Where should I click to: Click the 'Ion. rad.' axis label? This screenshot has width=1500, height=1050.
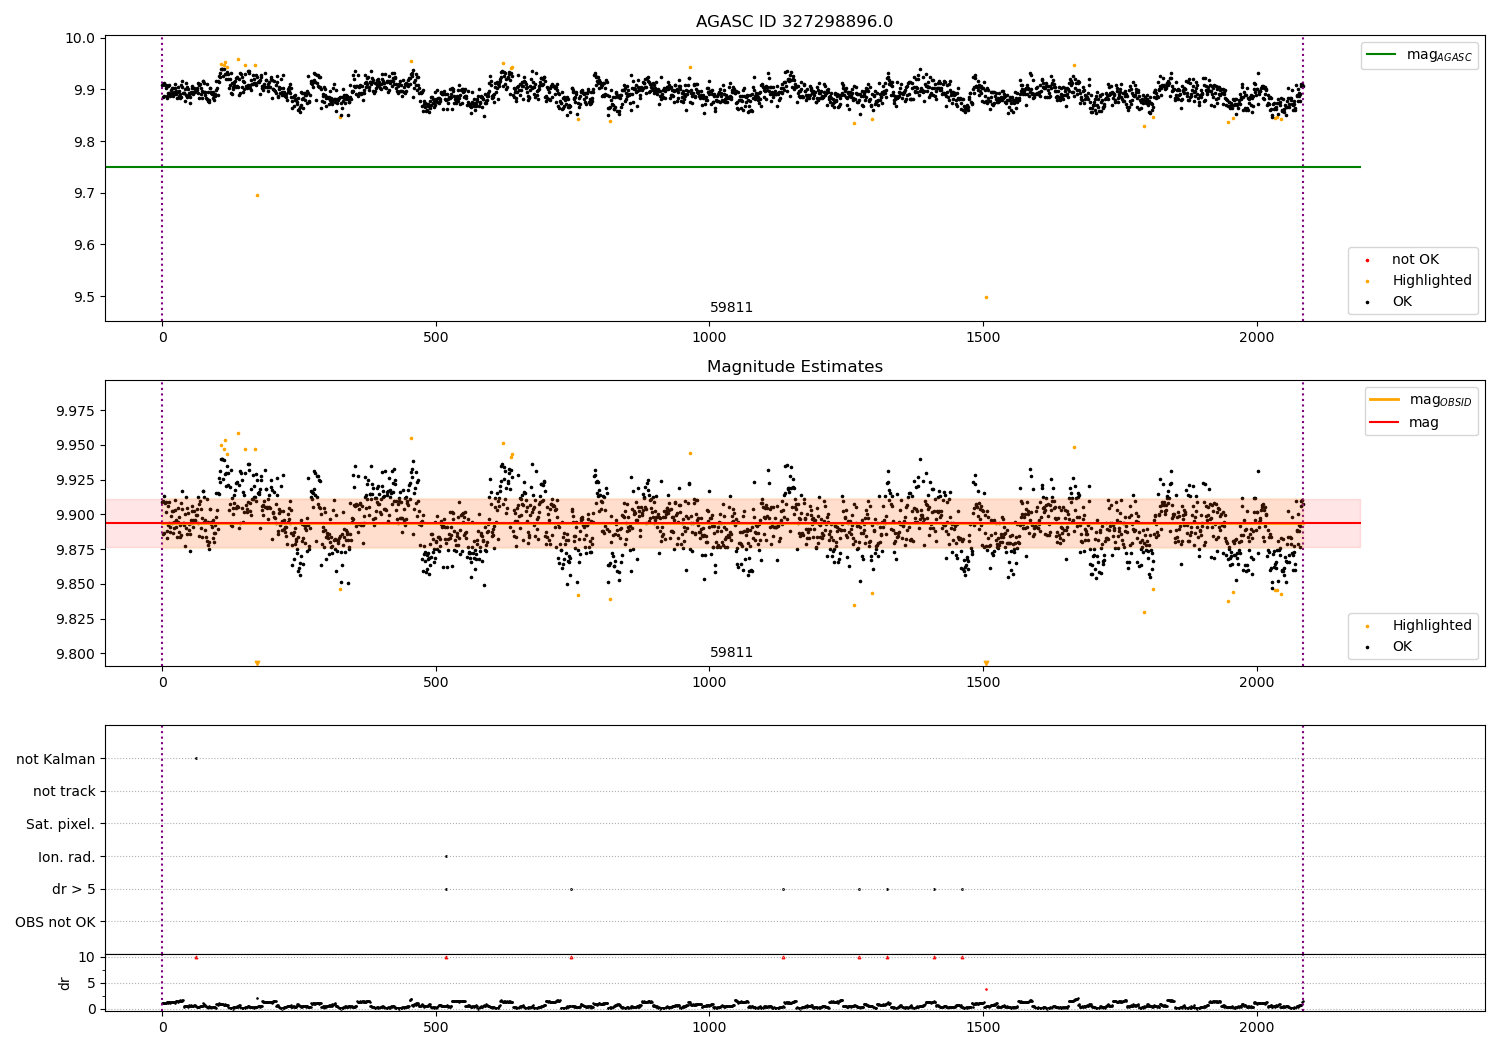pyautogui.click(x=67, y=857)
